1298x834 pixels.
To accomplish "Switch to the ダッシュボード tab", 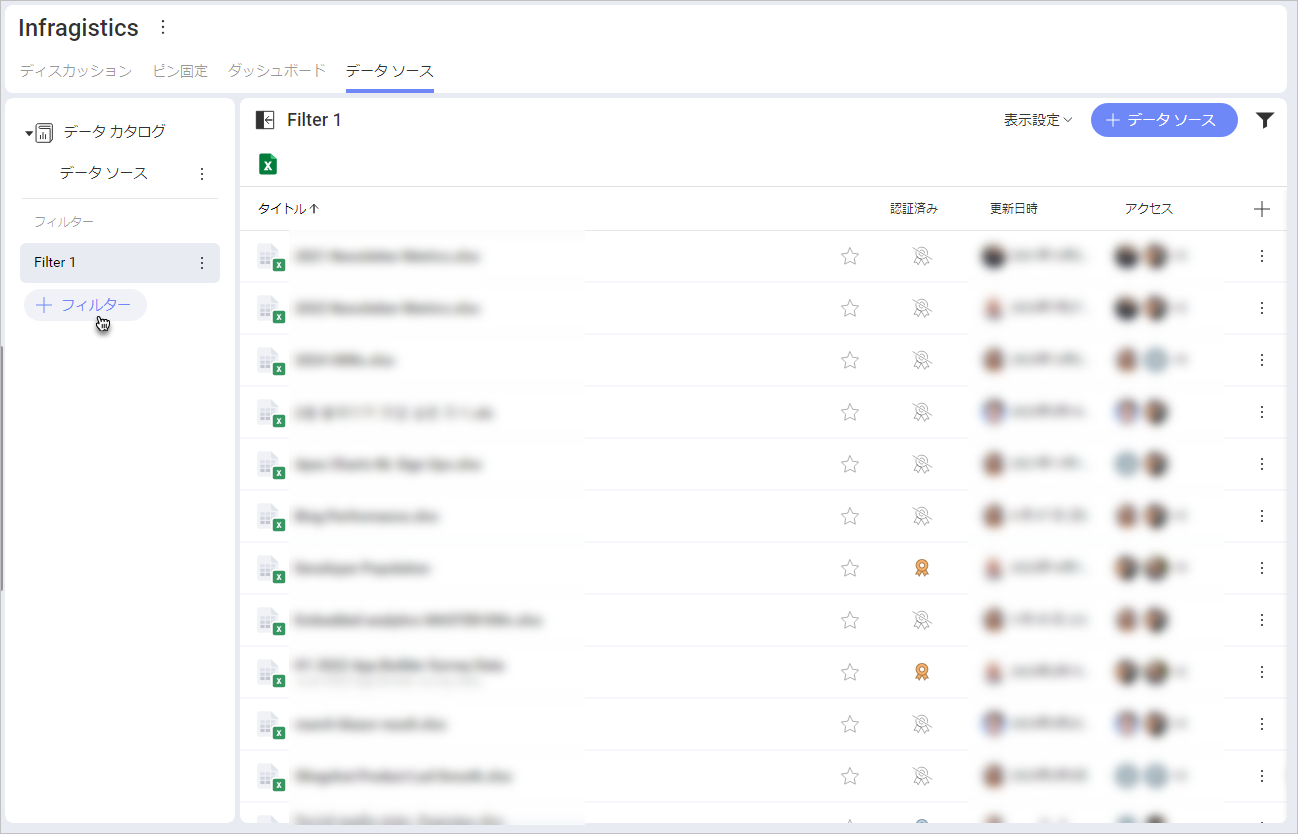I will 277,71.
